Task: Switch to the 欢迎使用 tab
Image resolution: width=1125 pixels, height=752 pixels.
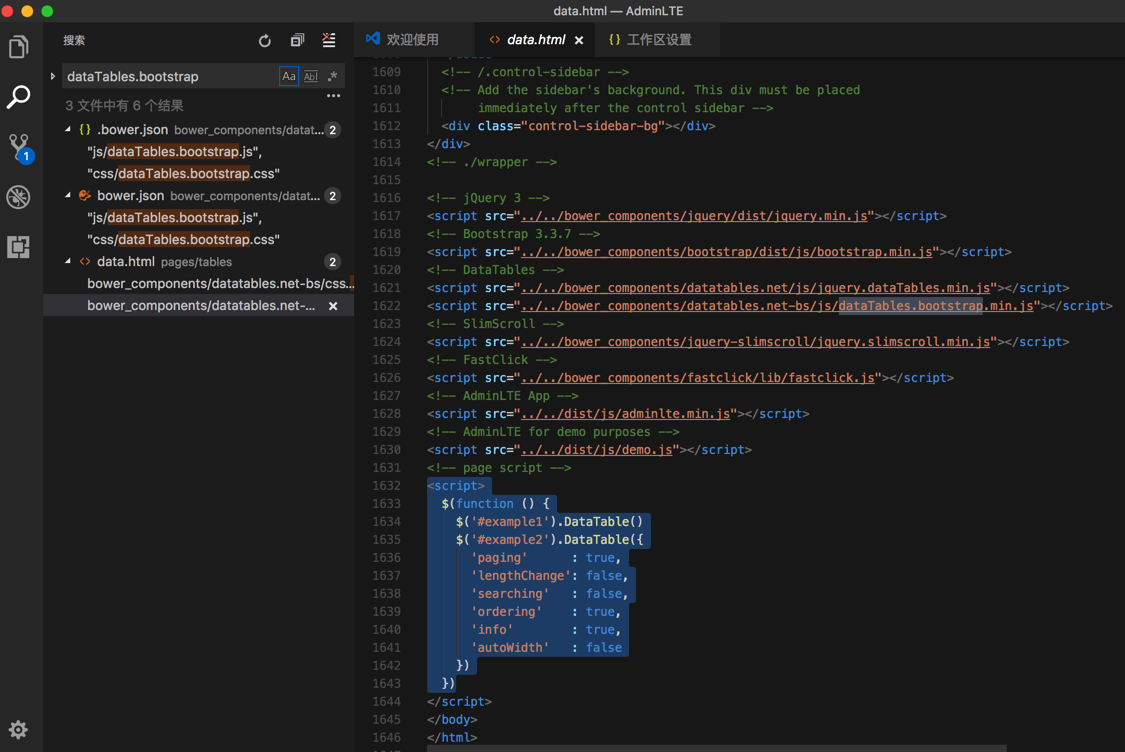Action: 403,40
